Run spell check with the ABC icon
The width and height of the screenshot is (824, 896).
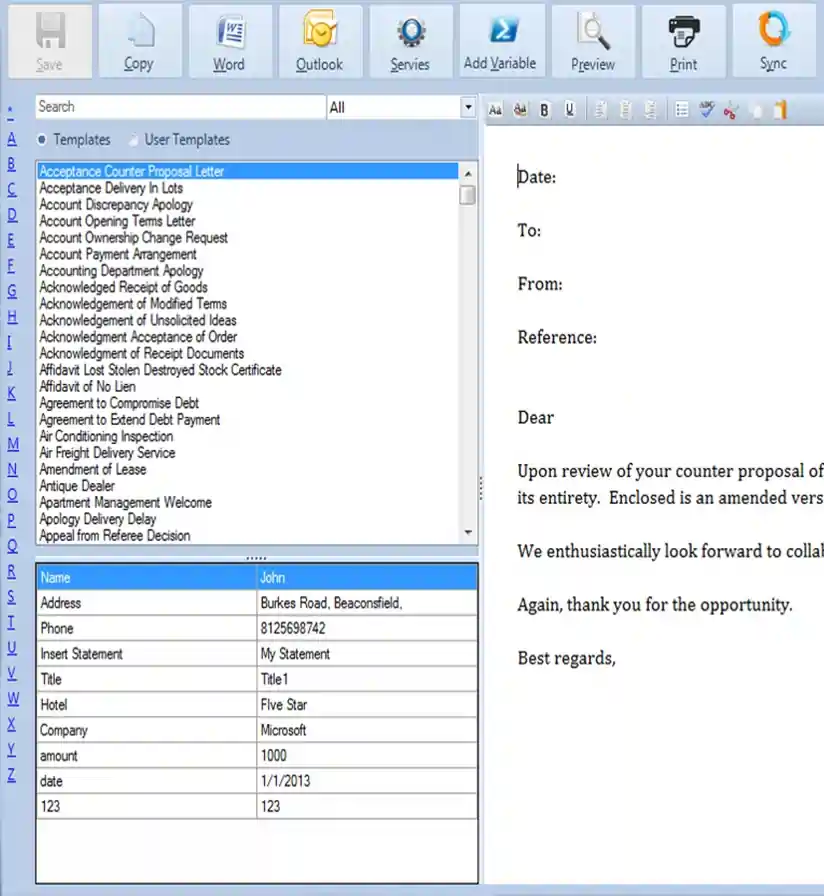(705, 110)
